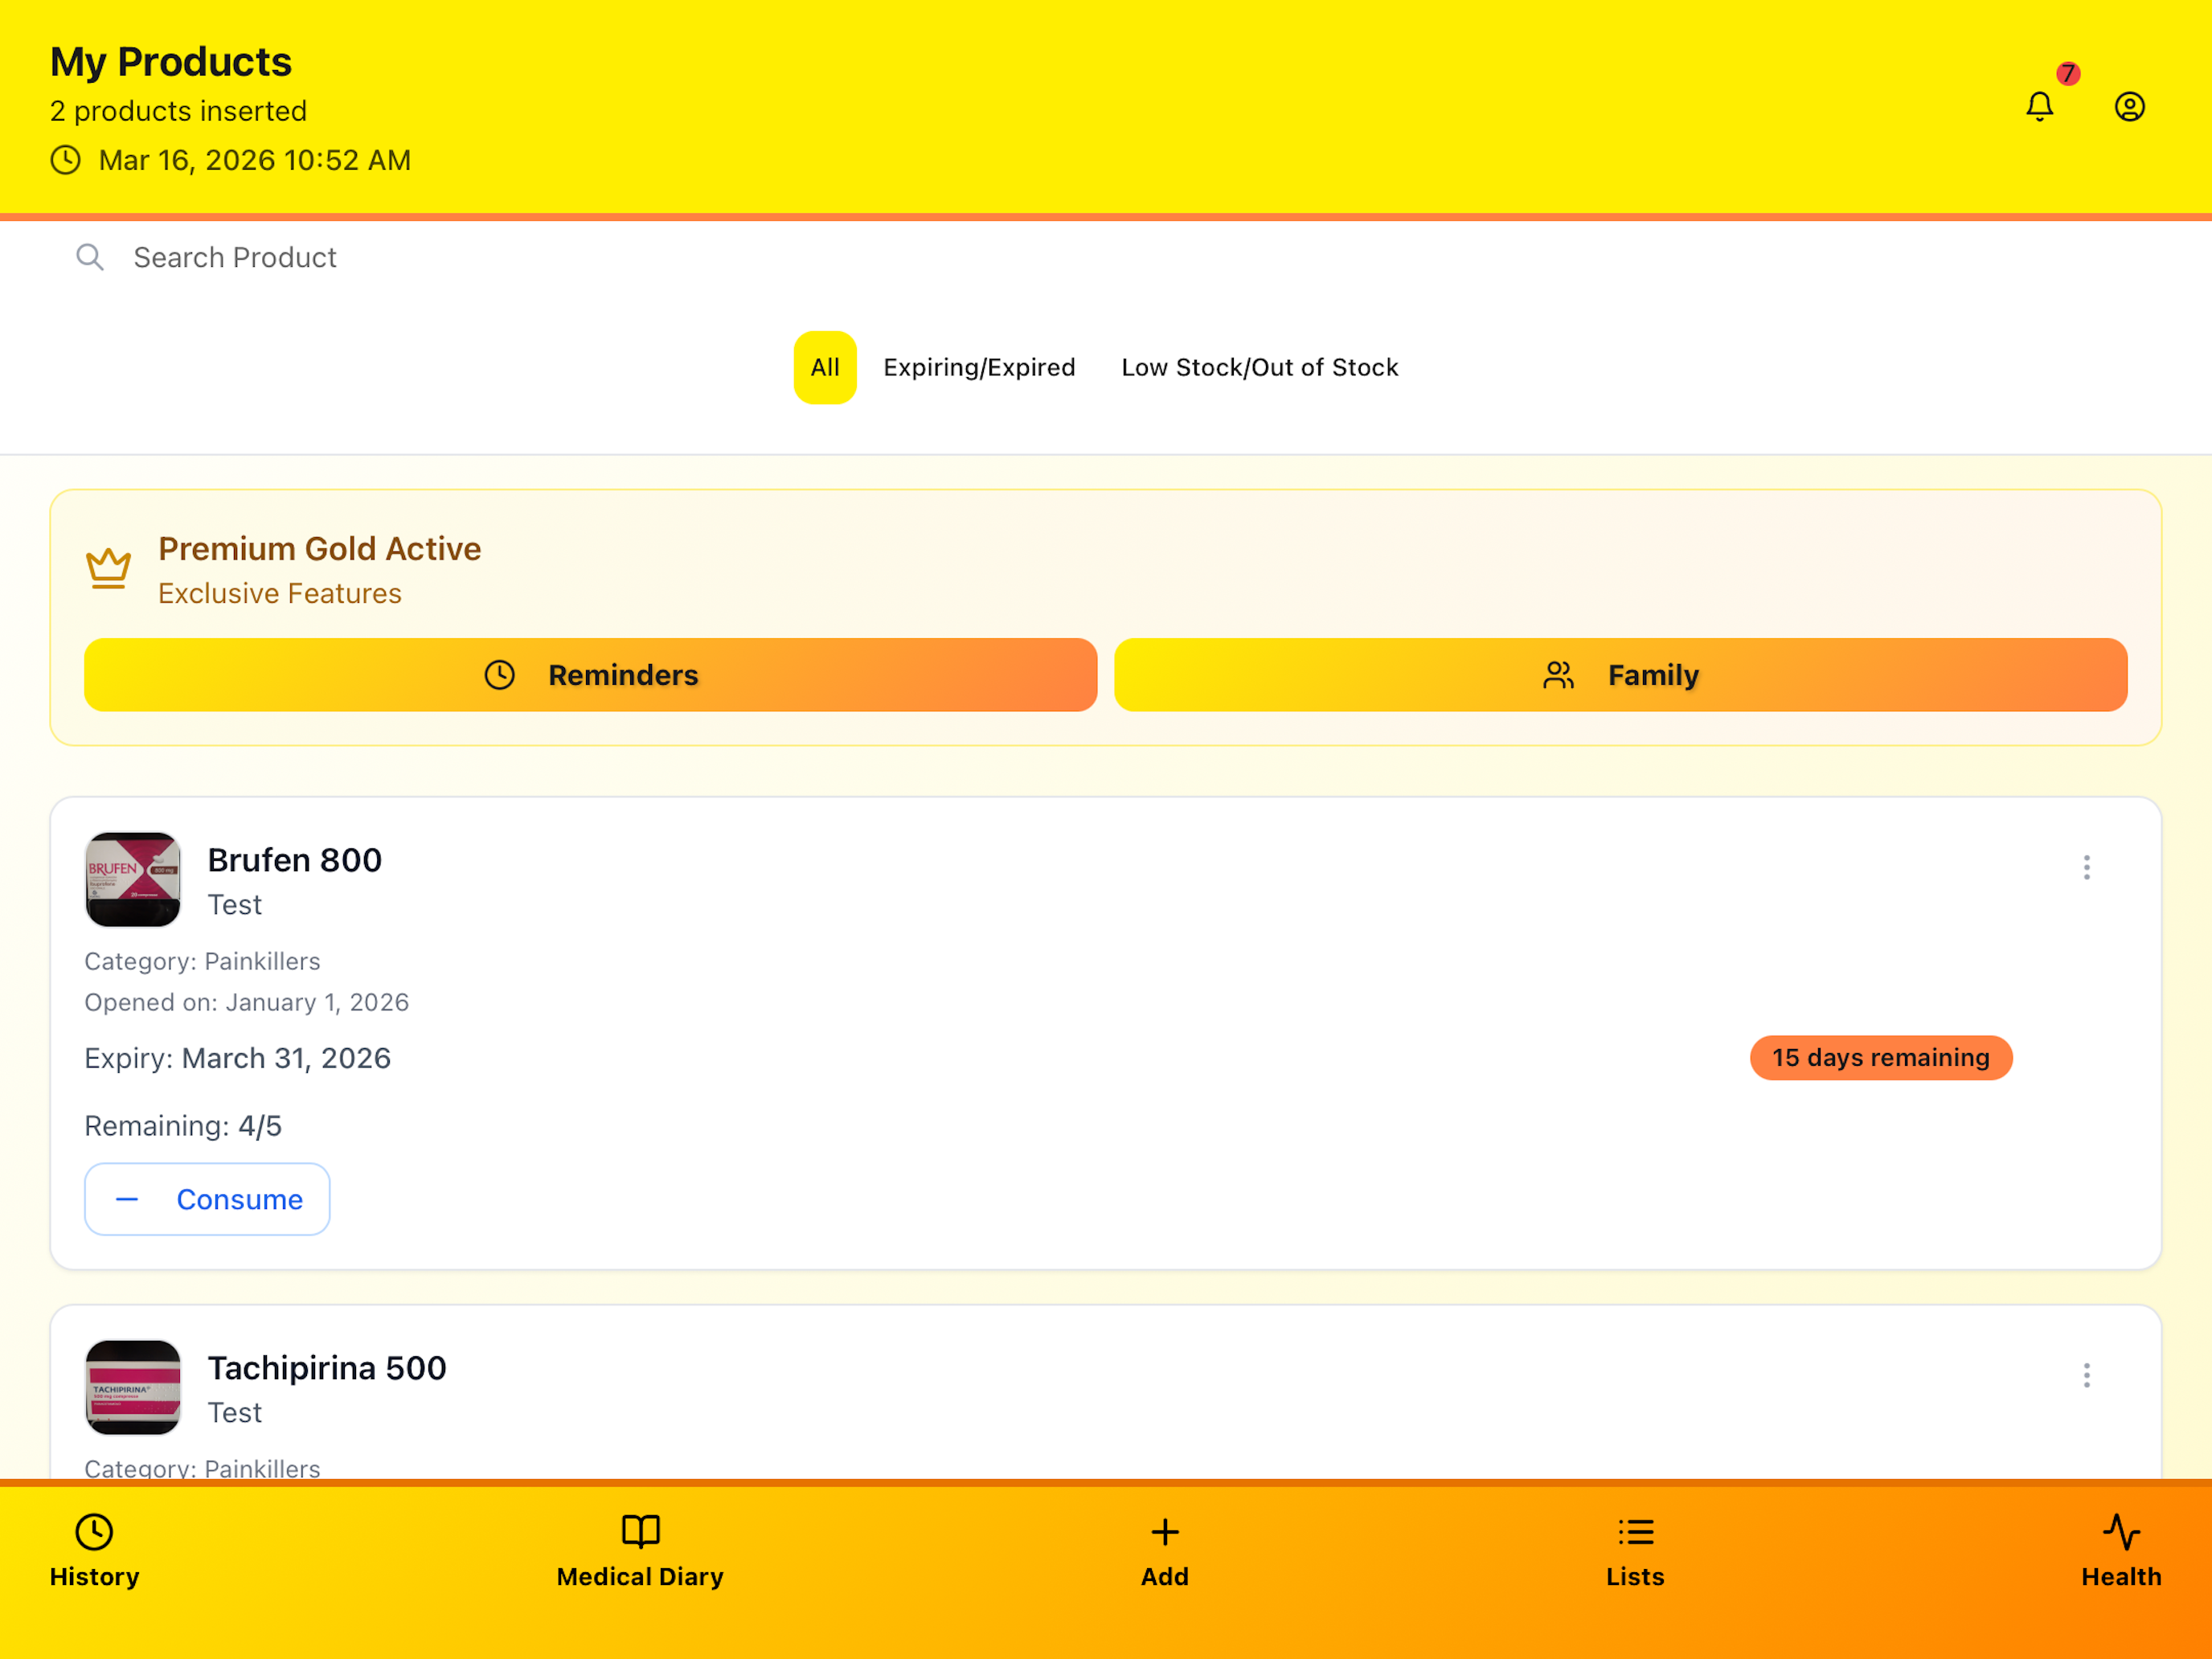Open Brufen 800 three-dot options menu
The width and height of the screenshot is (2212, 1659).
[2086, 867]
